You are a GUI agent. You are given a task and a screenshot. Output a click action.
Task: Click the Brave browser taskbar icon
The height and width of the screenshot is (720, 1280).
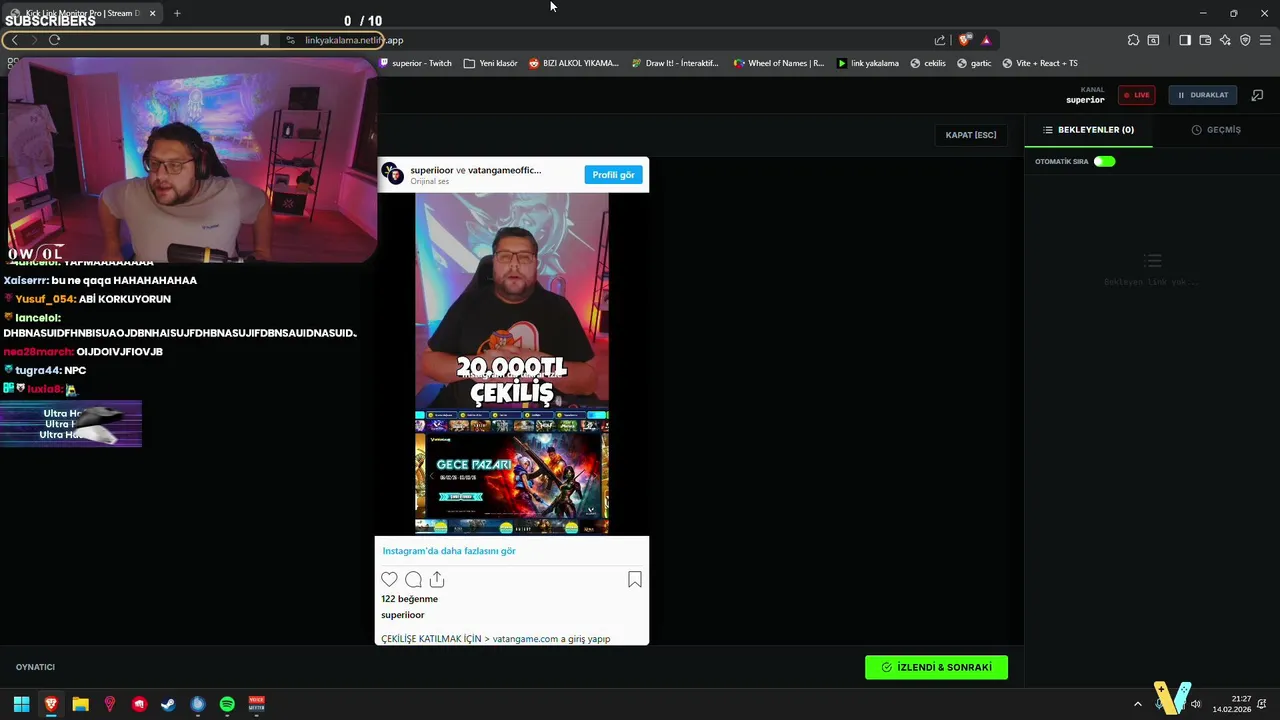pos(51,704)
